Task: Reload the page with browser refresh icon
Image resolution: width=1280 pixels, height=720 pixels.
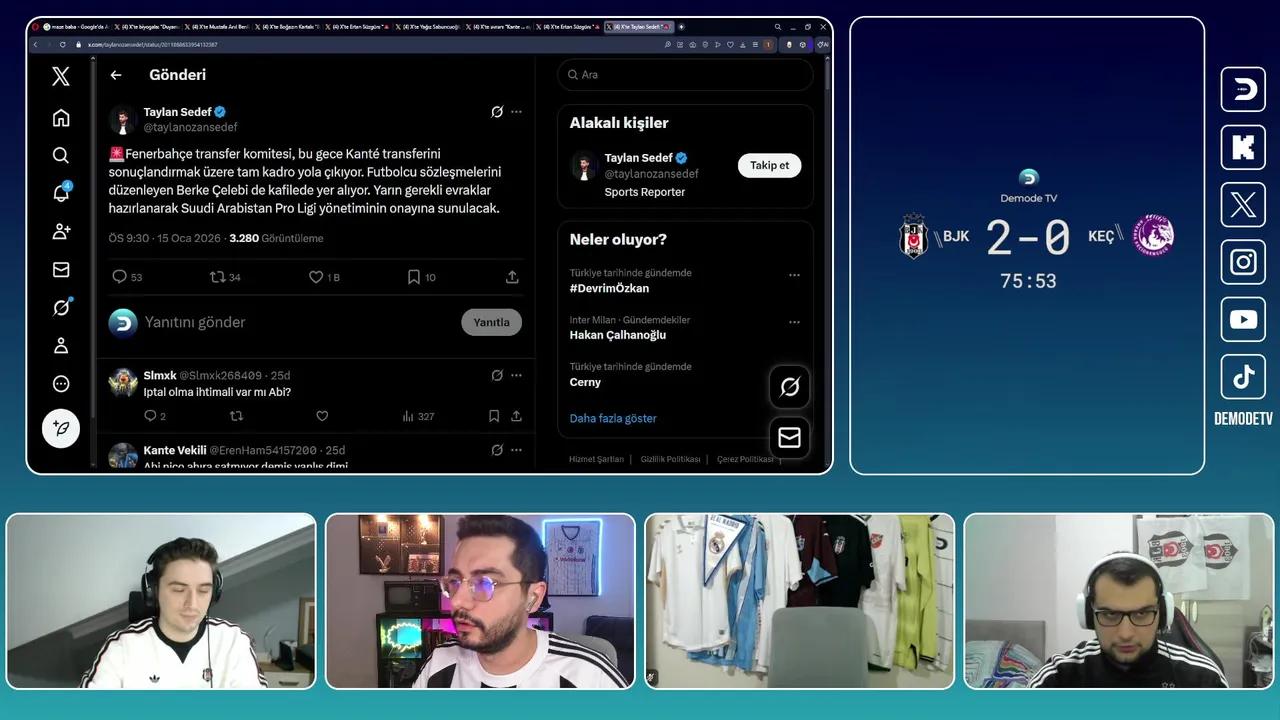Action: tap(63, 45)
